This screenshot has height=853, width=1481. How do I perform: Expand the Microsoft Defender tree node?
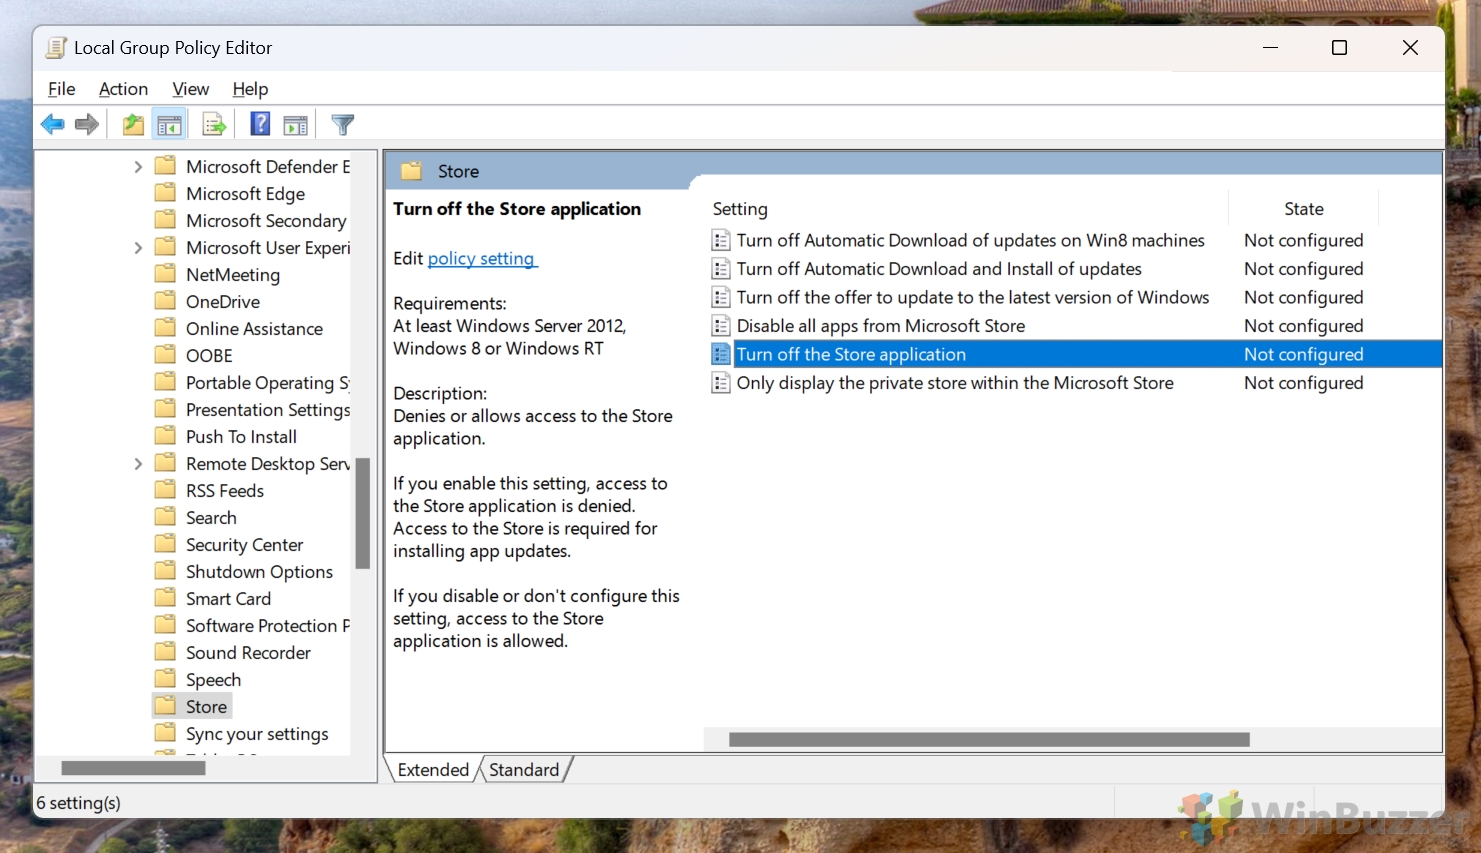coord(138,167)
